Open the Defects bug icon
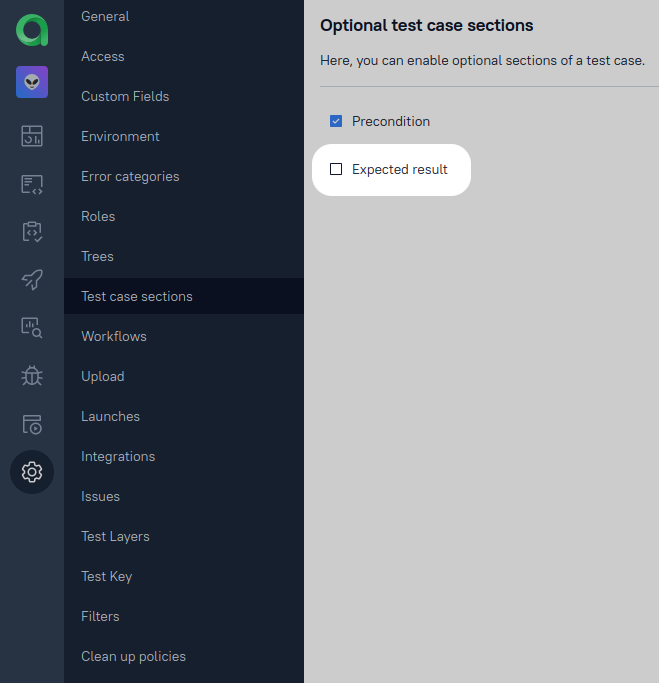Viewport: 659px width, 683px height. click(x=32, y=376)
